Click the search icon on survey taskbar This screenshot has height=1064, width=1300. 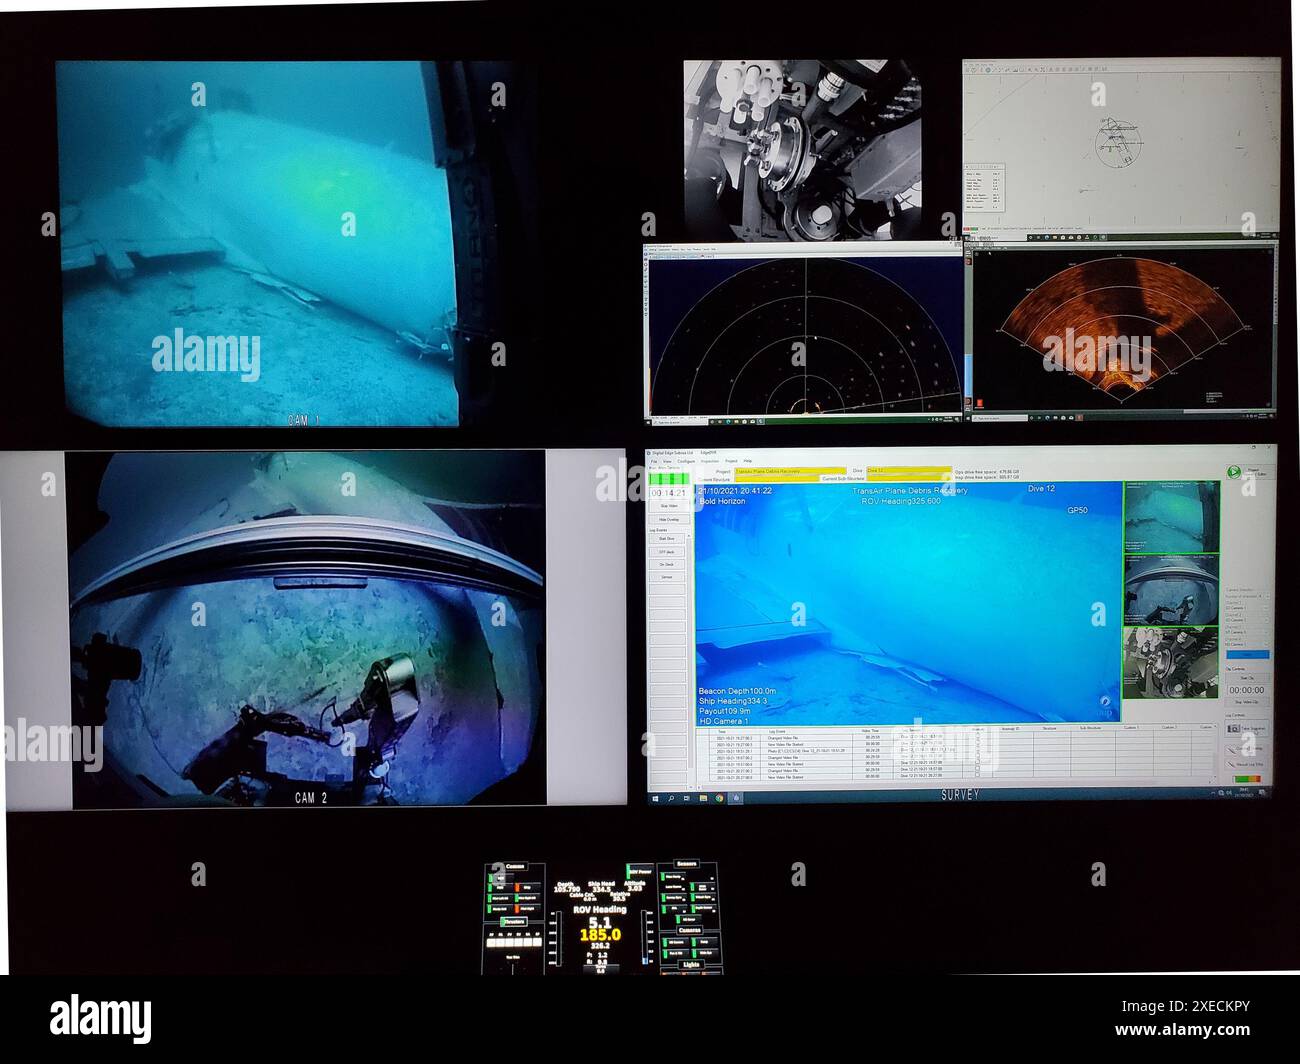671,797
